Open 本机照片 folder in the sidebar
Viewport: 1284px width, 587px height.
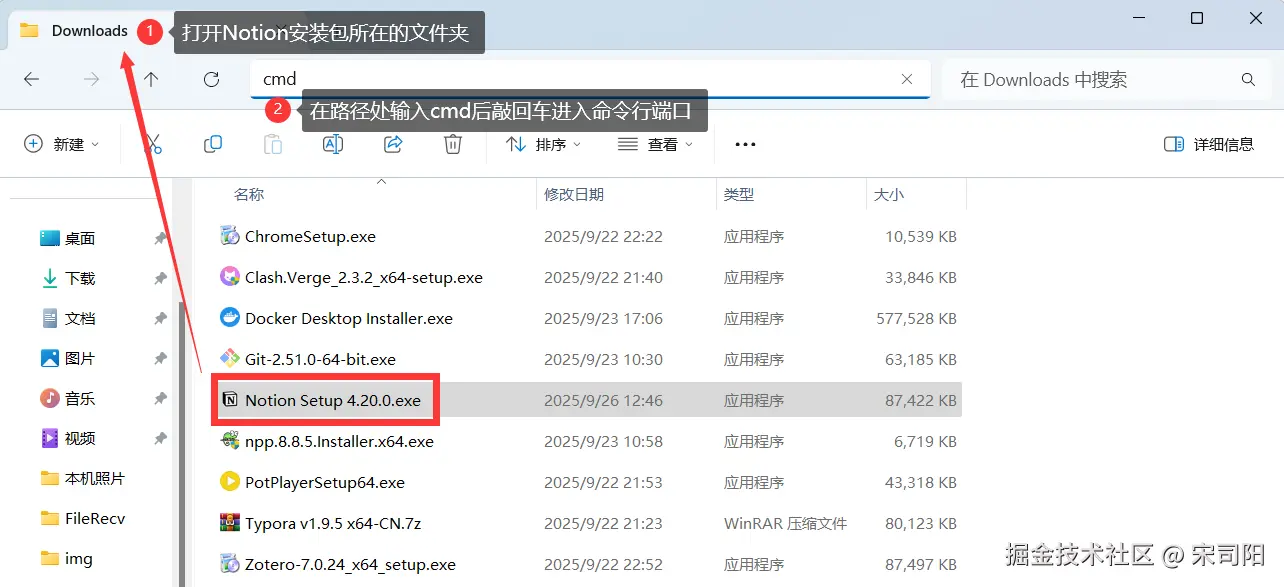(x=95, y=478)
